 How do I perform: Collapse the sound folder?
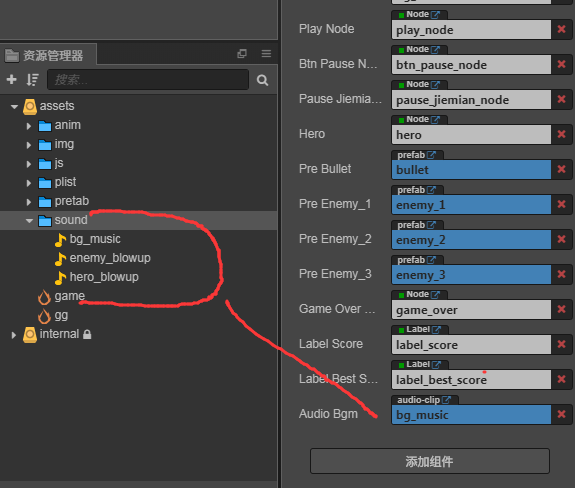click(29, 220)
